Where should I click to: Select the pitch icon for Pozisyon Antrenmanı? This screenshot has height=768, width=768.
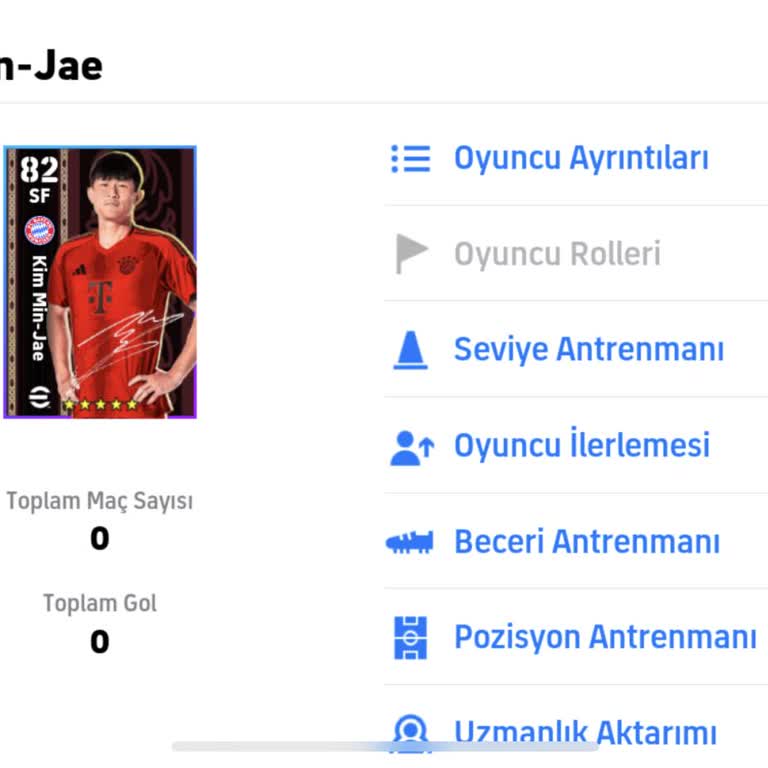point(410,637)
